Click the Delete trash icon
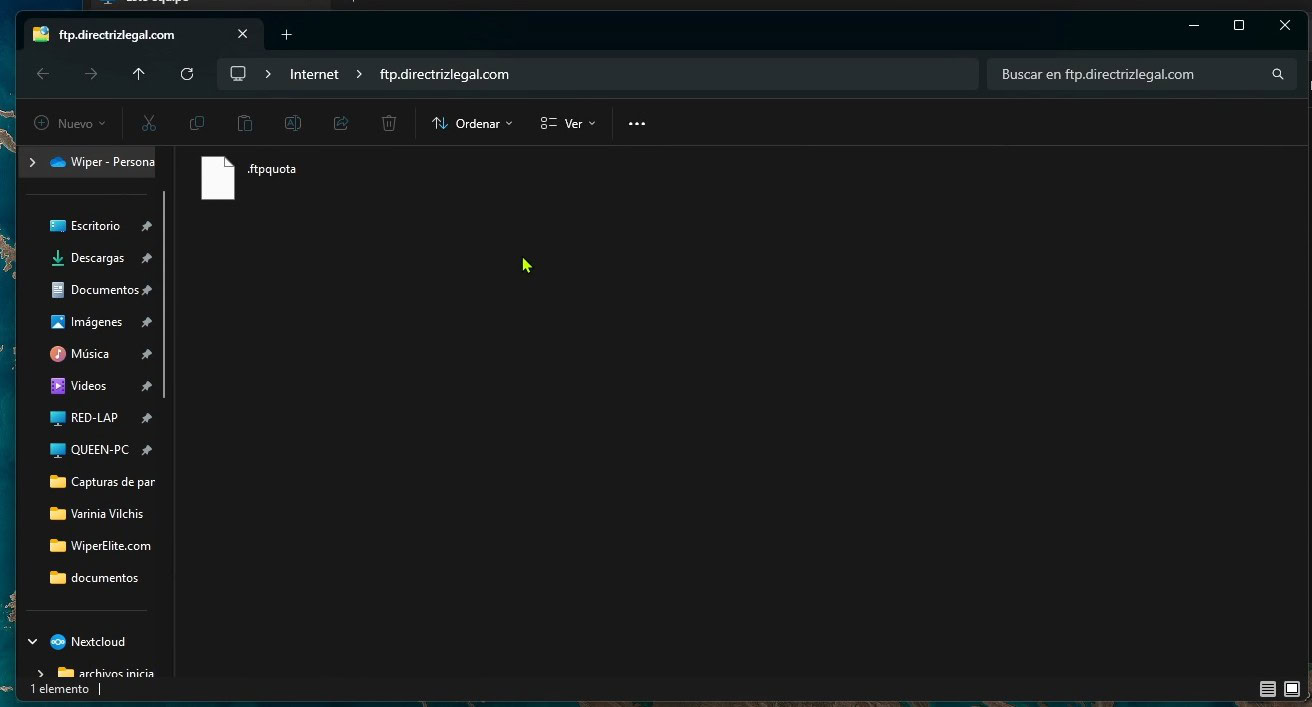The width and height of the screenshot is (1312, 707). 389,123
